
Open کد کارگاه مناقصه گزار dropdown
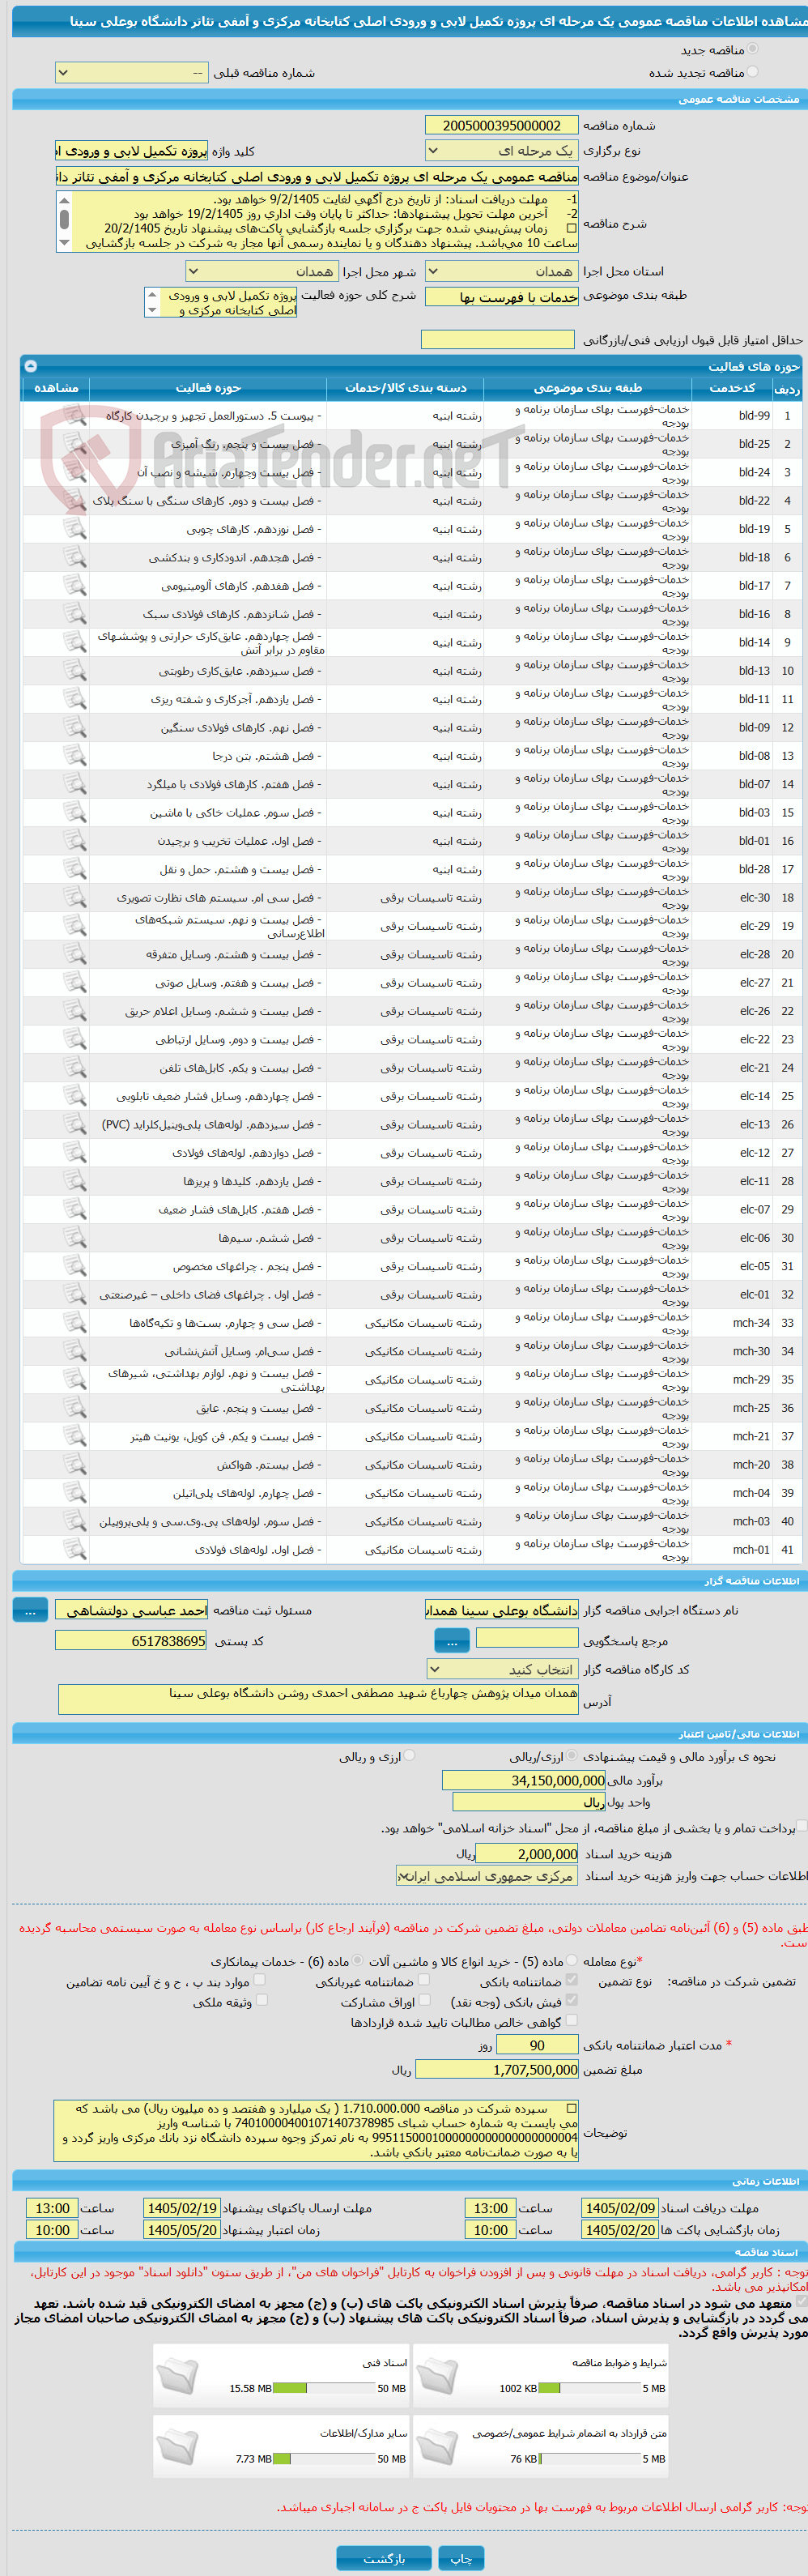[x=502, y=1669]
